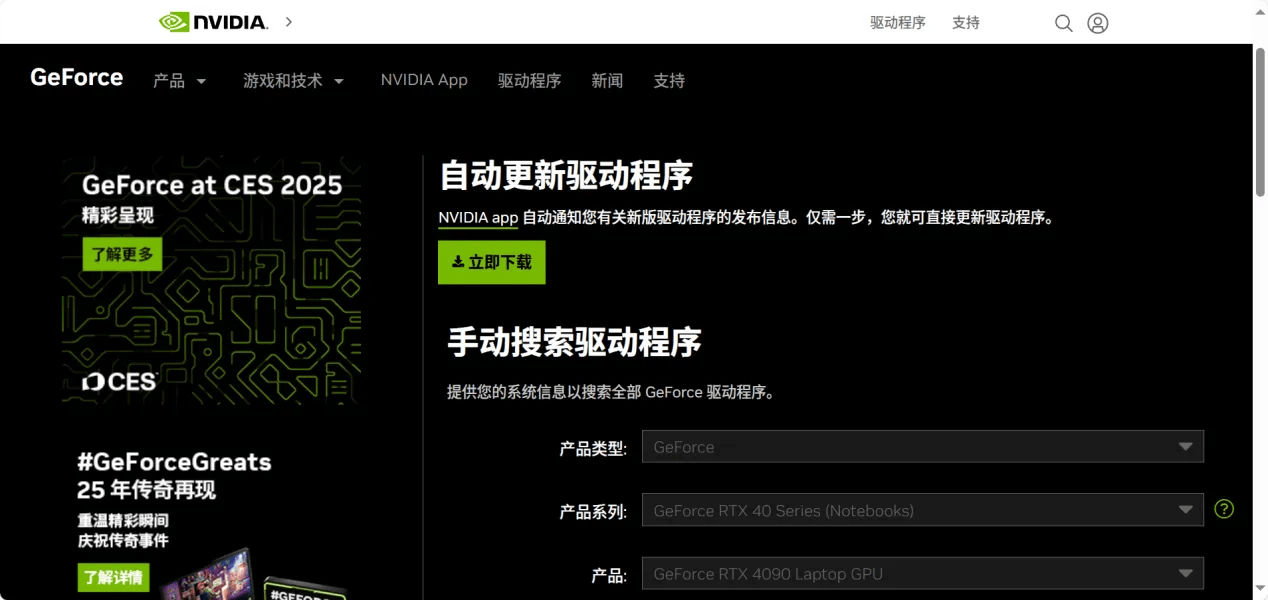
Task: Click the 立即下载 download button
Action: click(x=491, y=262)
